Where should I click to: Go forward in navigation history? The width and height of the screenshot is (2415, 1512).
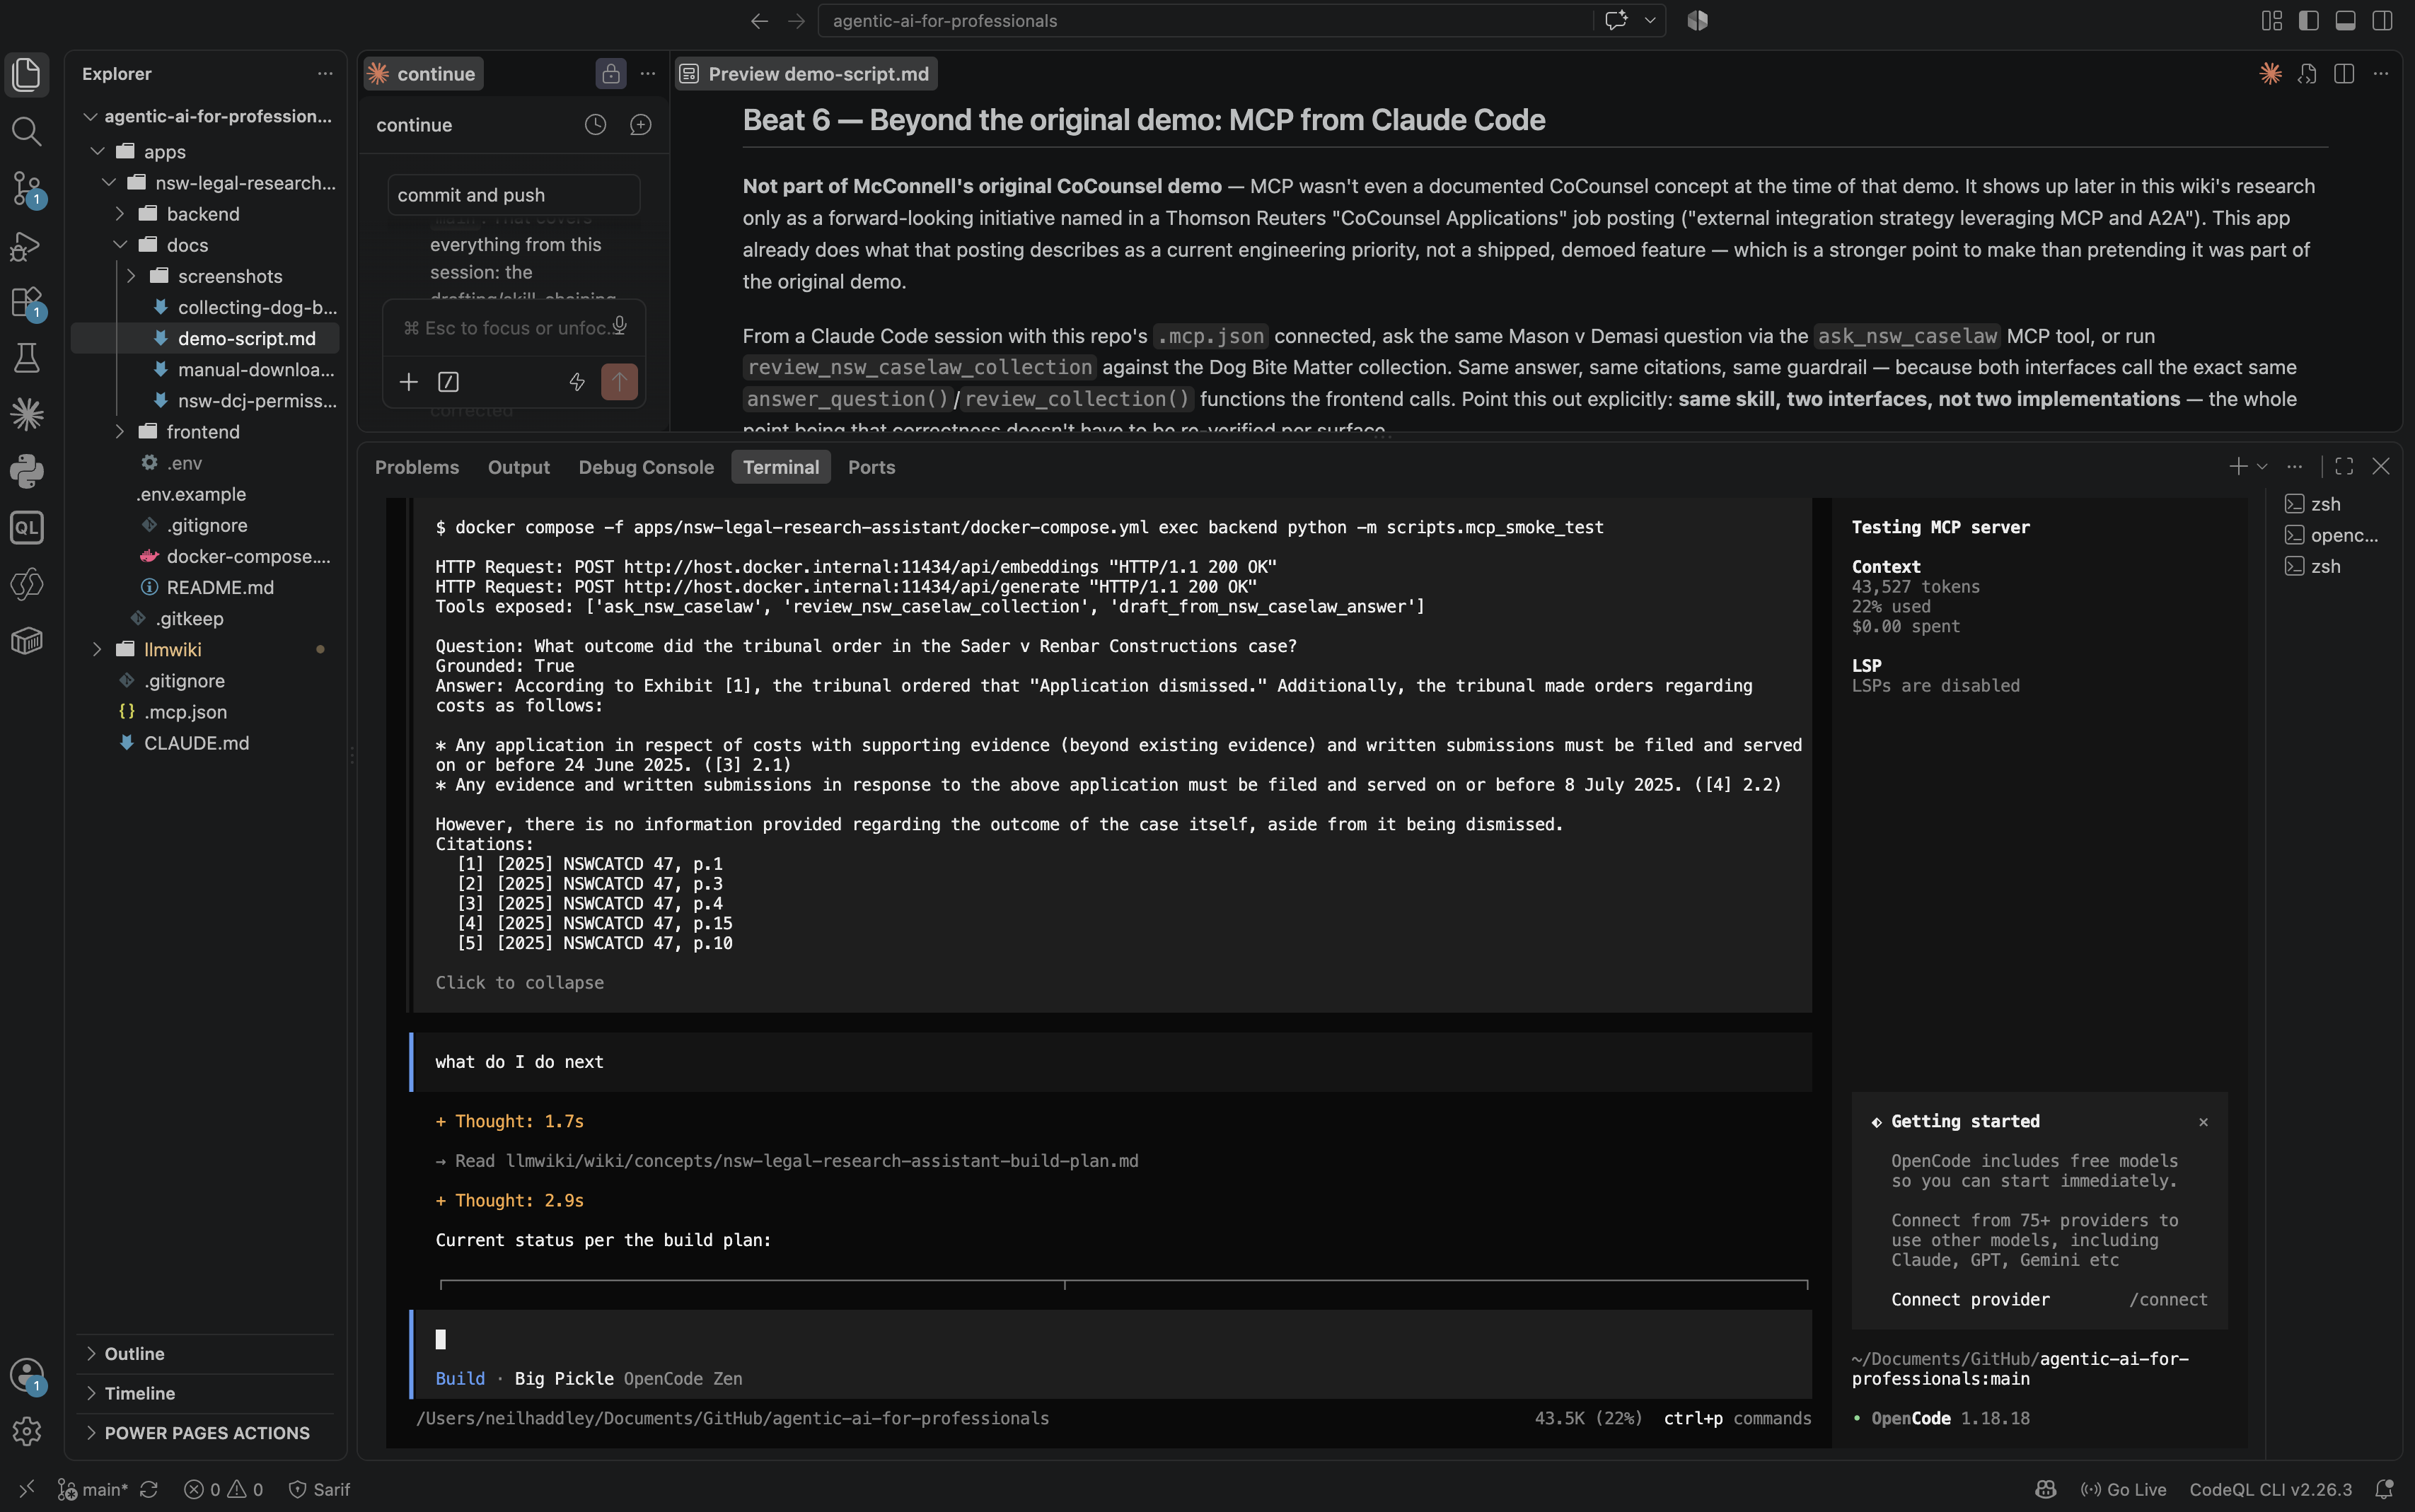point(796,21)
